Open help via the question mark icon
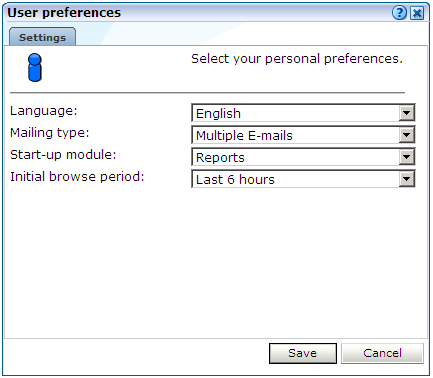This screenshot has width=433, height=378. coord(399,13)
